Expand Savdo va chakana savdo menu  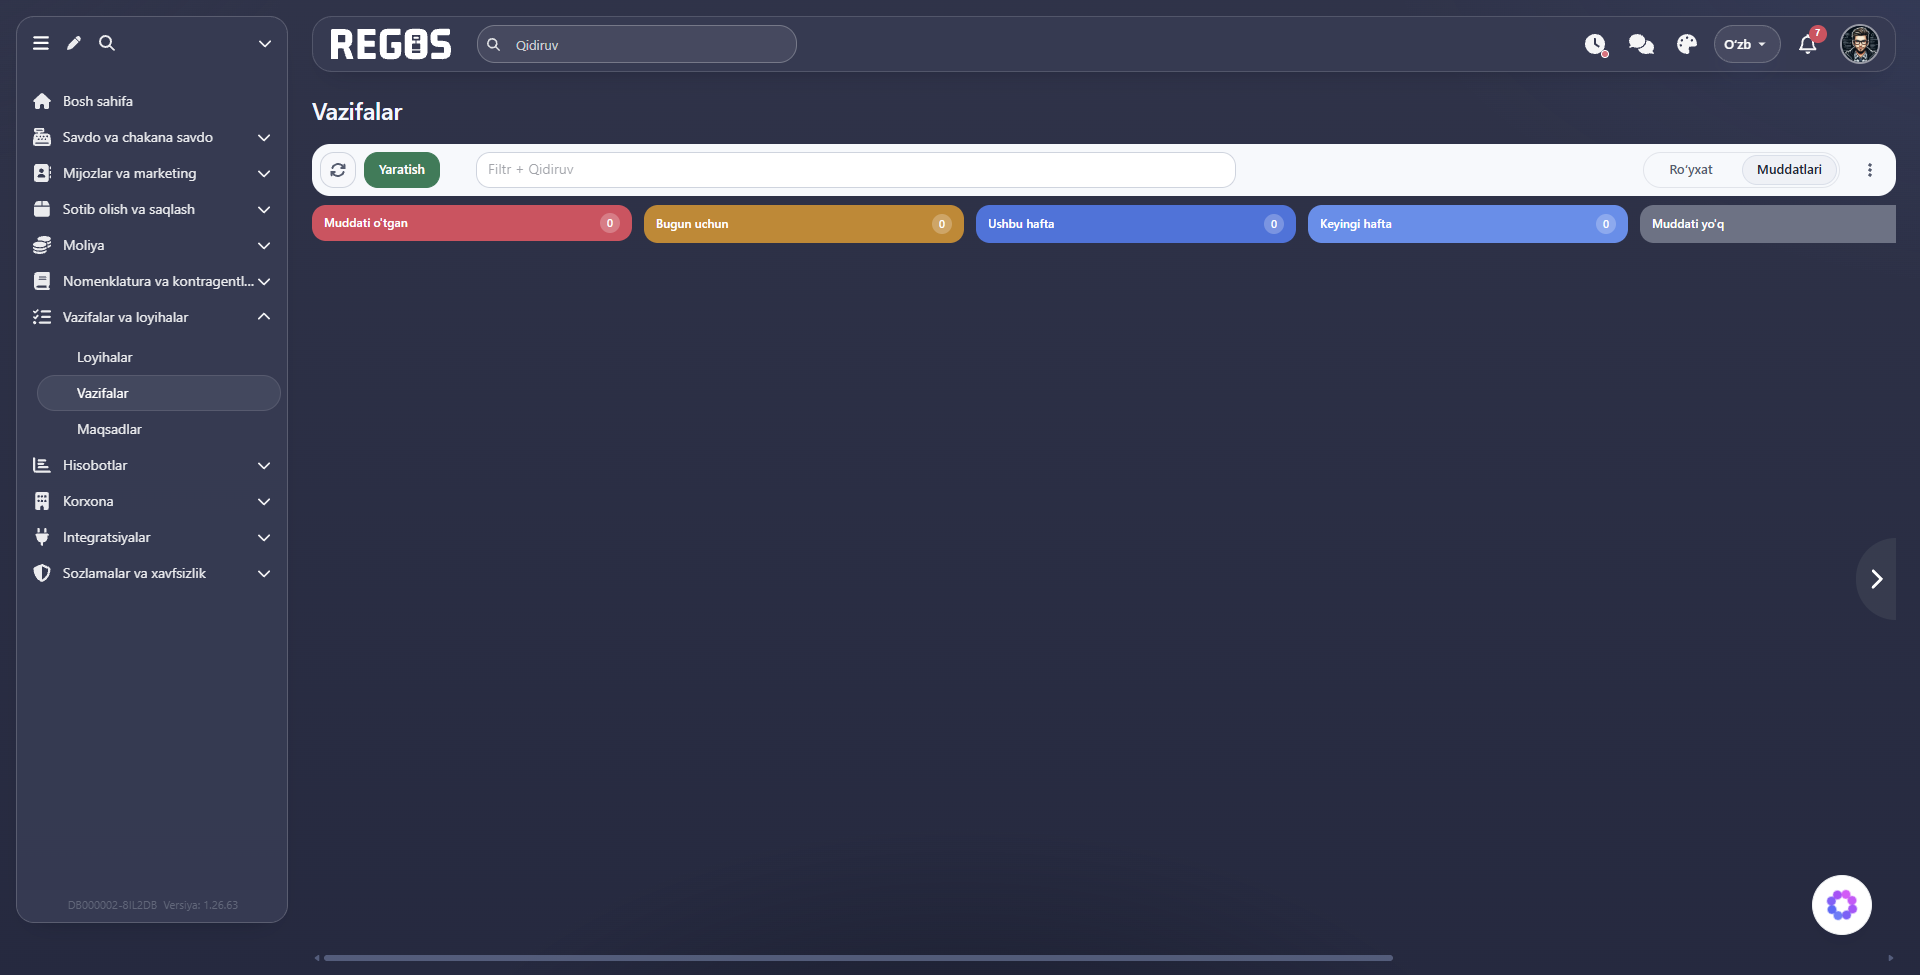[x=152, y=137]
